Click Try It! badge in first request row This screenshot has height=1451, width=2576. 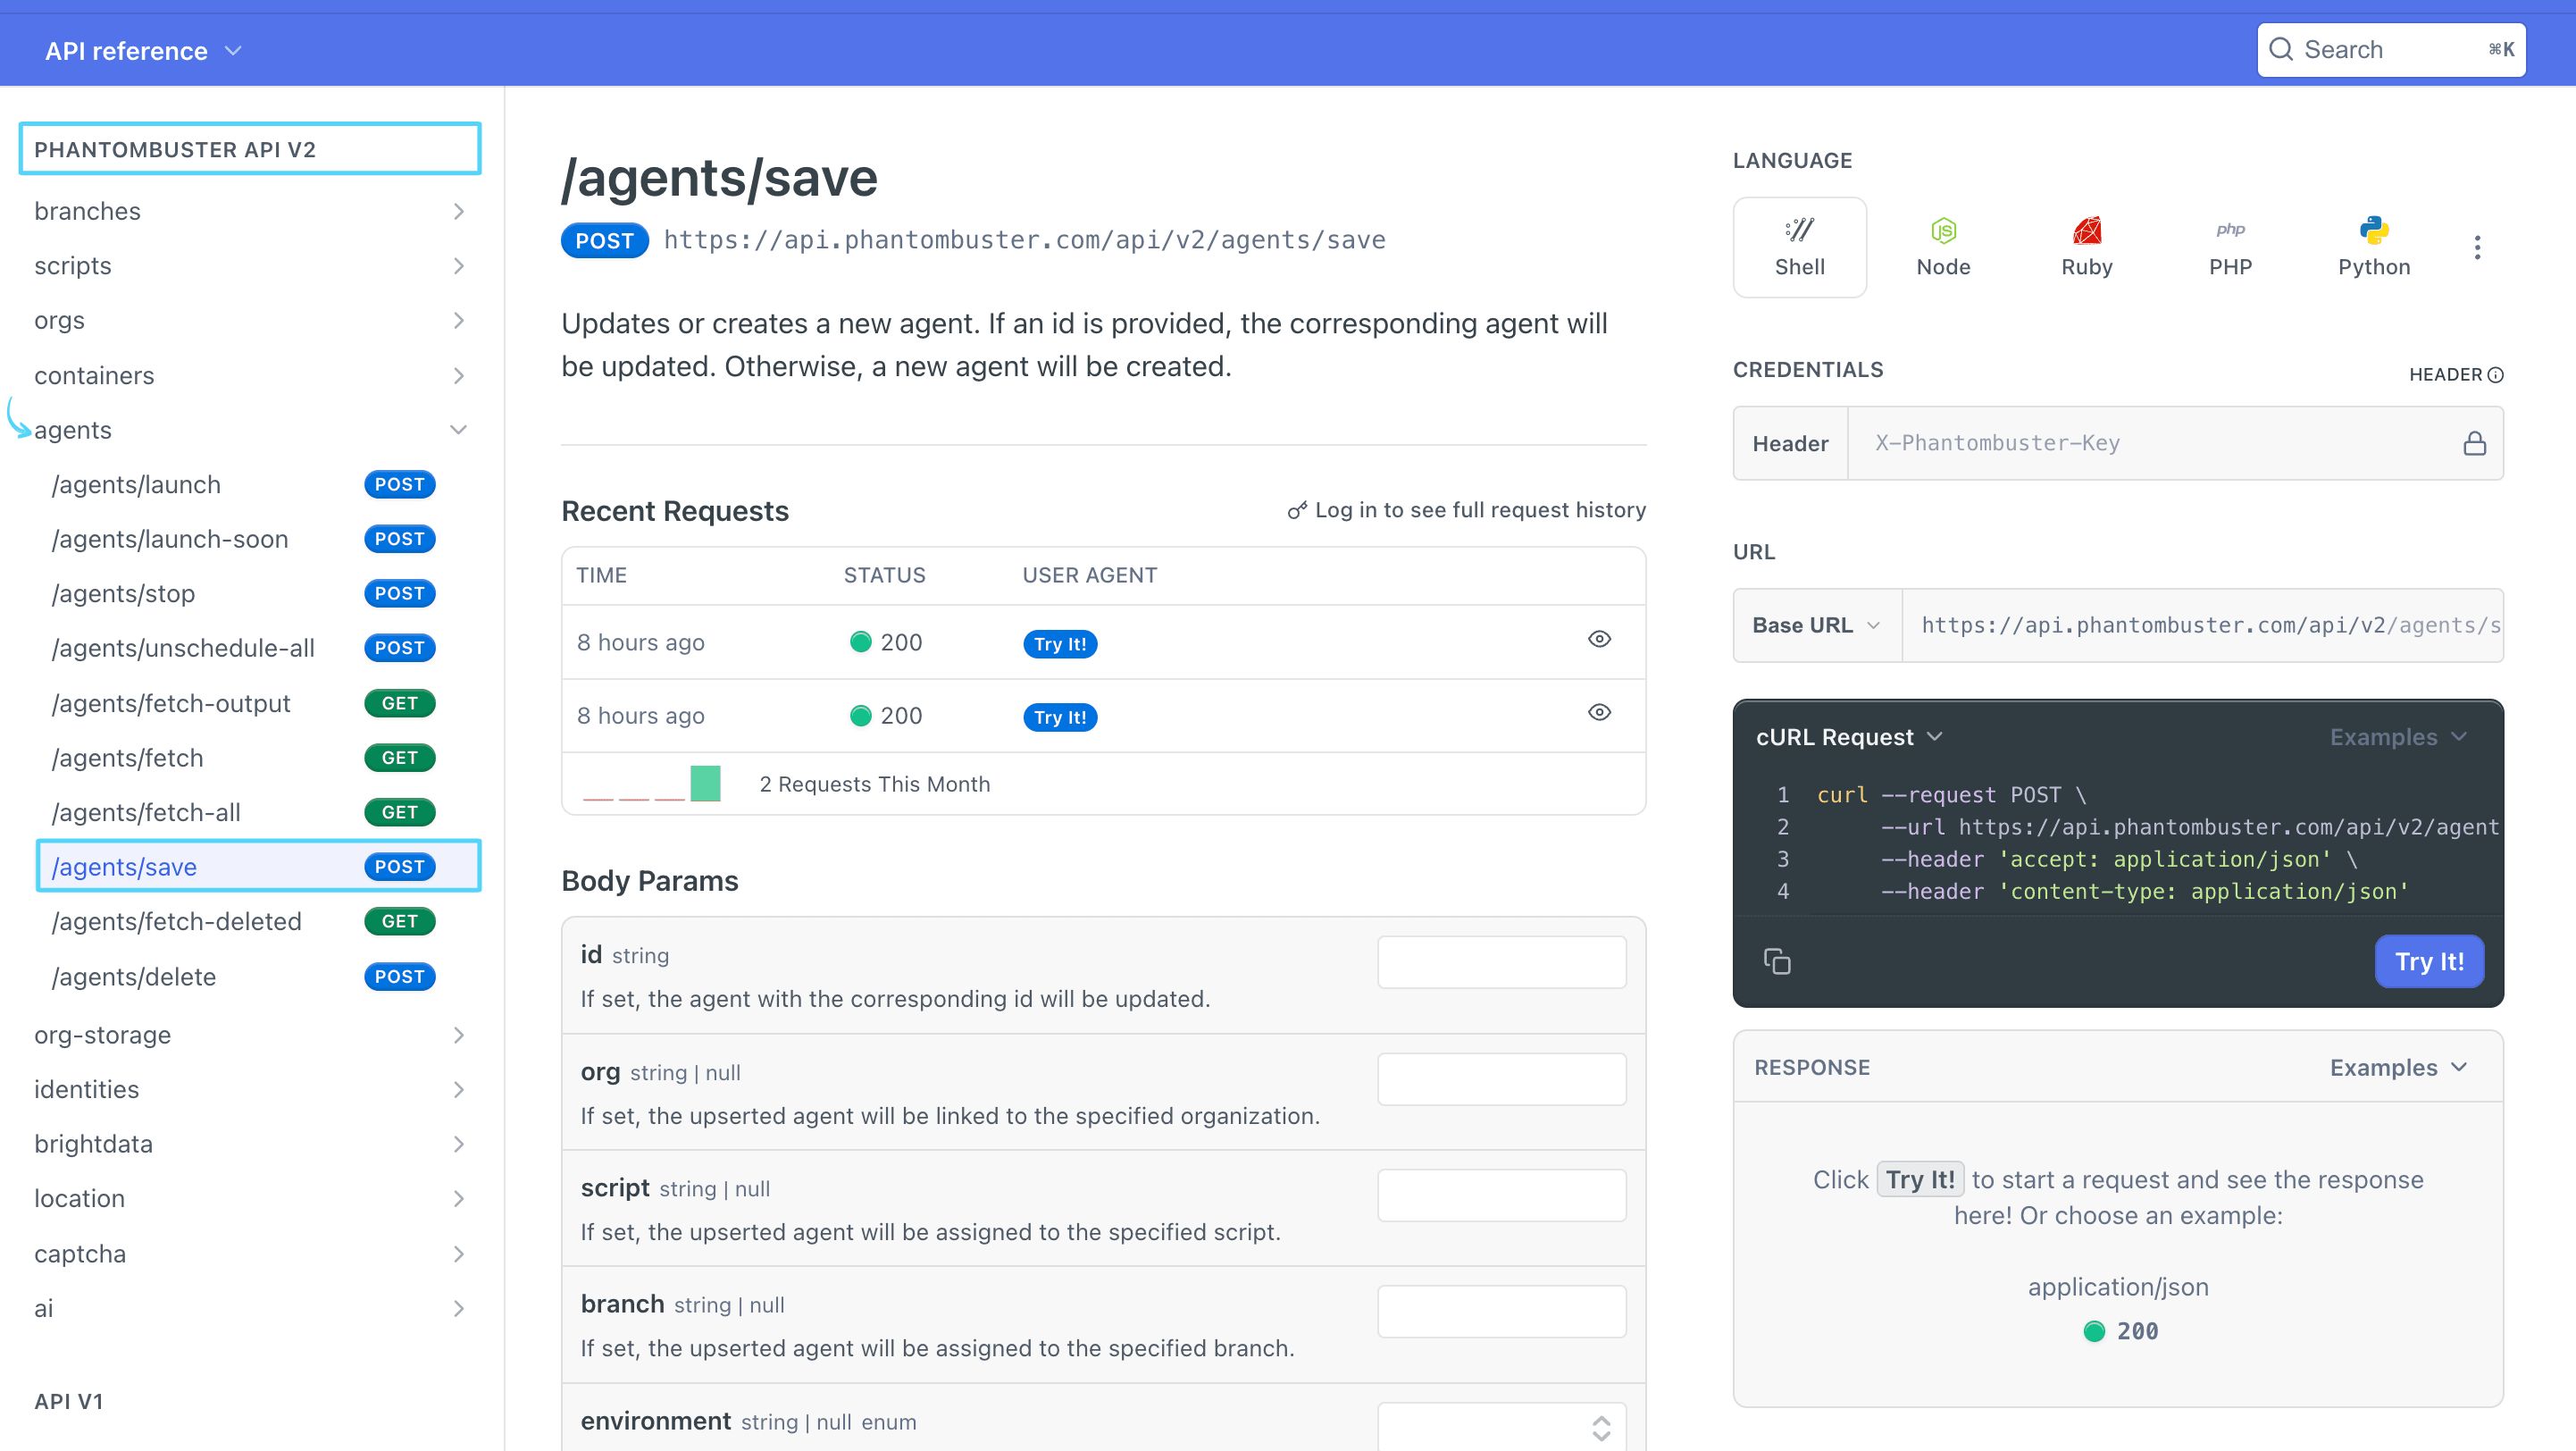[x=1060, y=643]
